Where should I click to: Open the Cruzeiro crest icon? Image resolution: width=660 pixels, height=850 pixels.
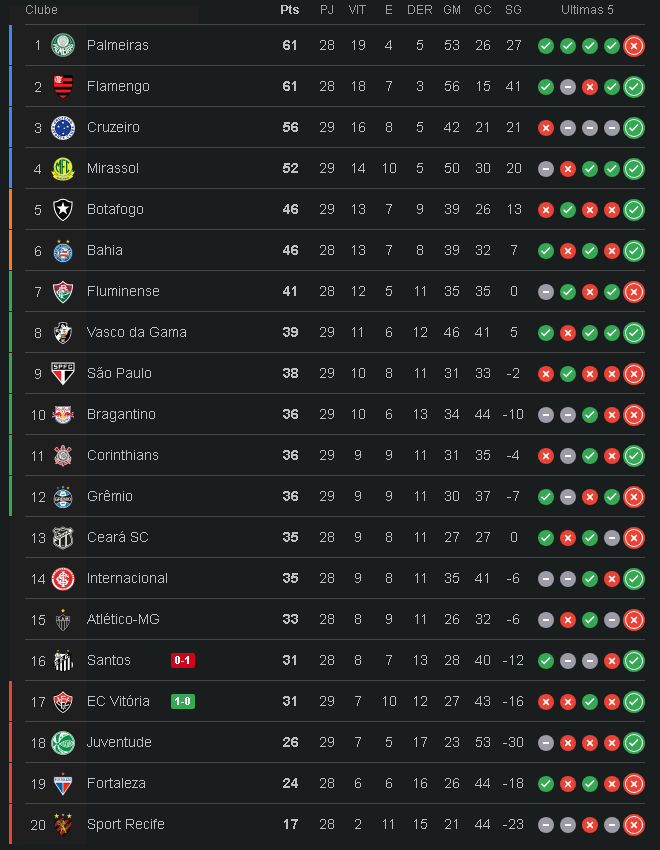point(63,127)
